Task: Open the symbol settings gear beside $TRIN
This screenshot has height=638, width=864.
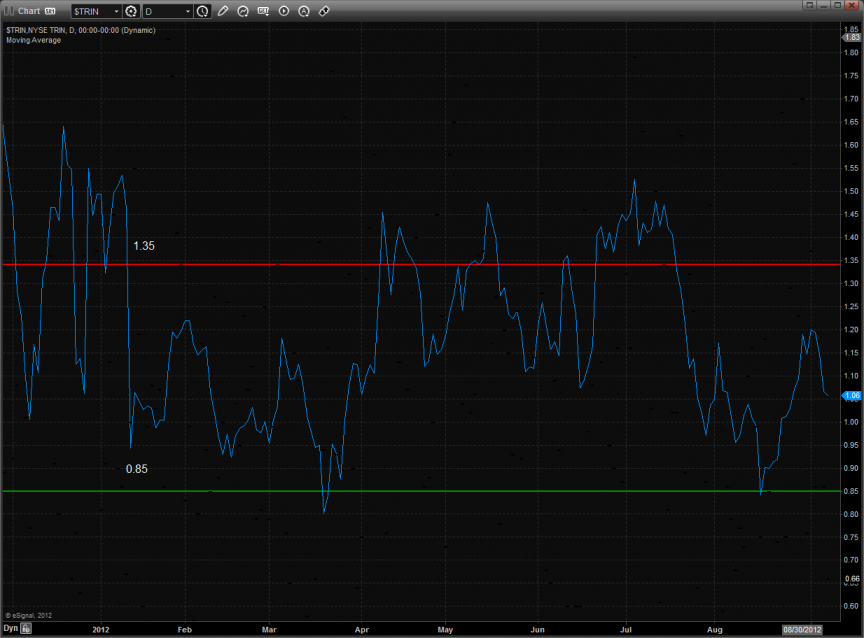Action: (x=131, y=11)
